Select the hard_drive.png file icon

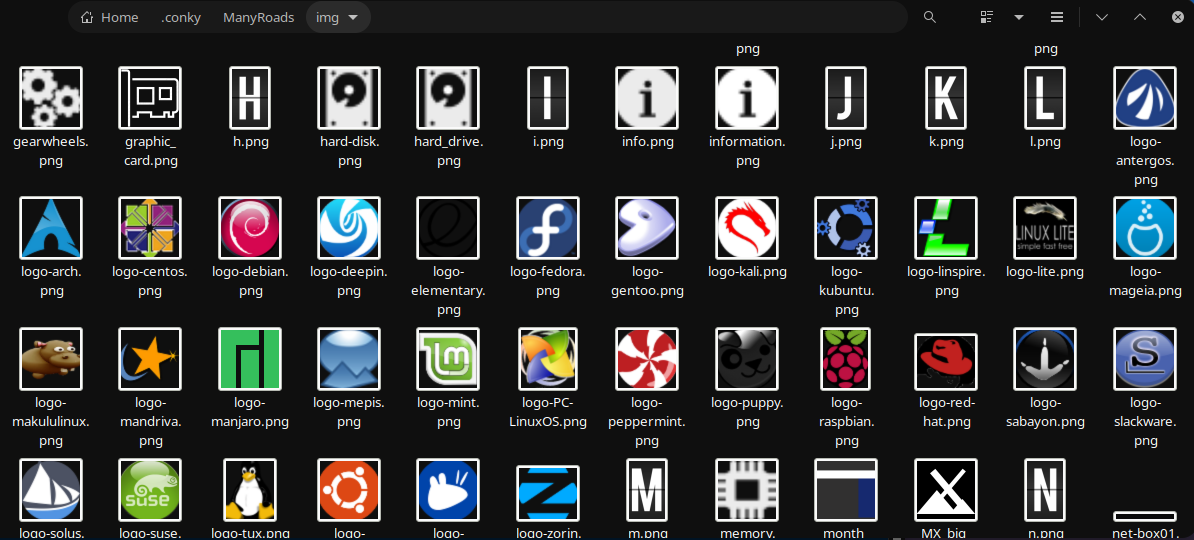449,97
